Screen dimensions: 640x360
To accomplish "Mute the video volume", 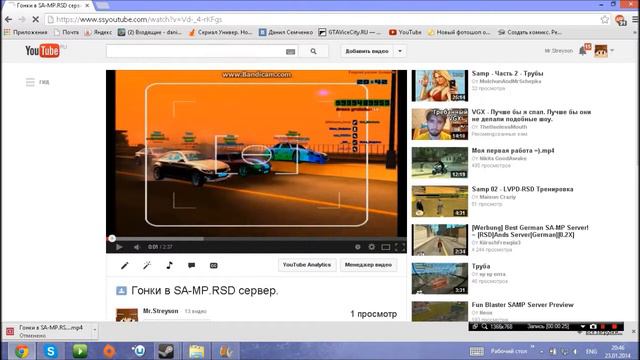I will pyautogui.click(x=137, y=247).
